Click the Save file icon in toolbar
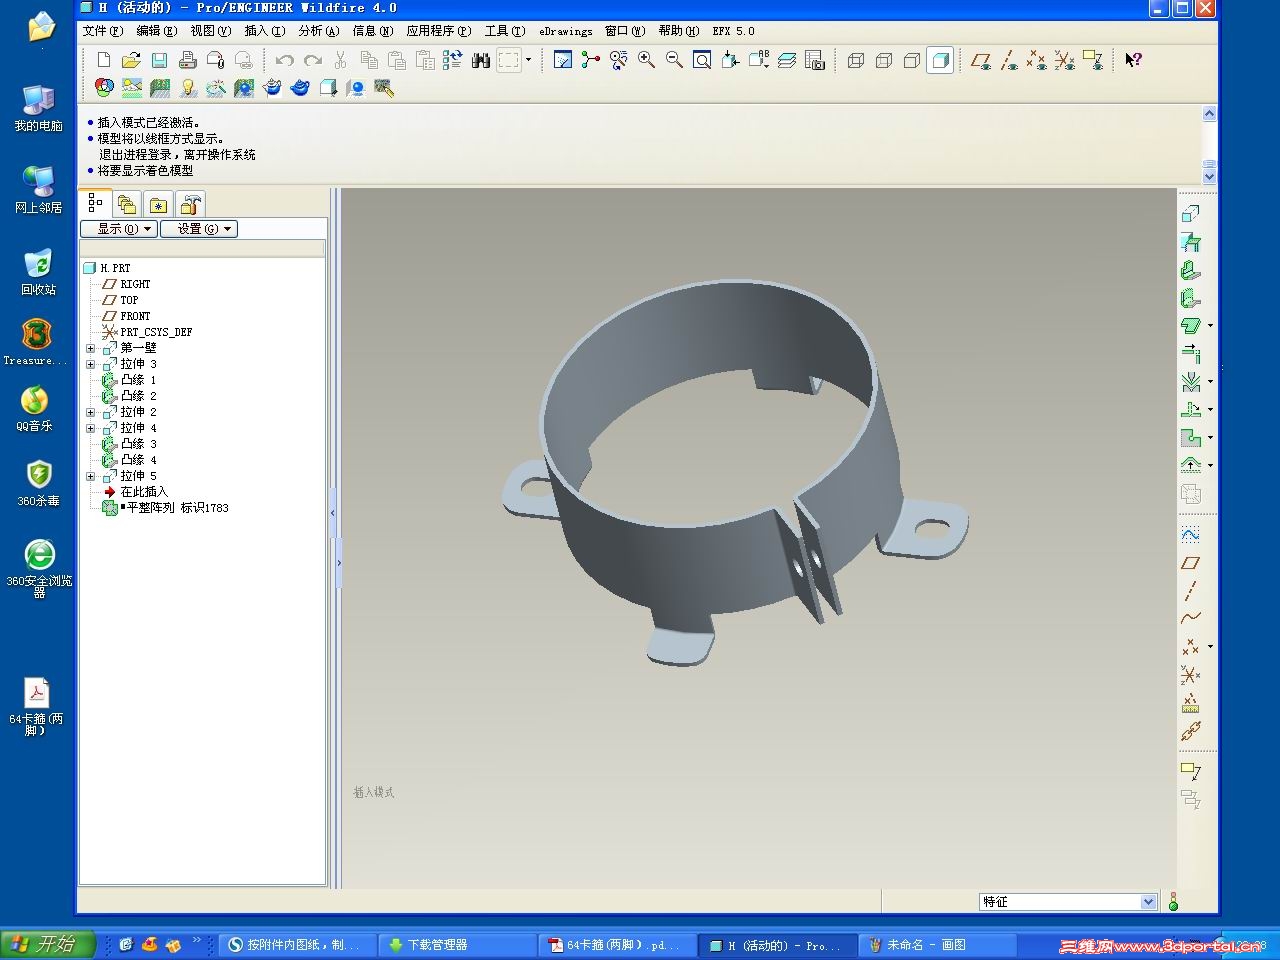The image size is (1280, 960). pos(159,60)
